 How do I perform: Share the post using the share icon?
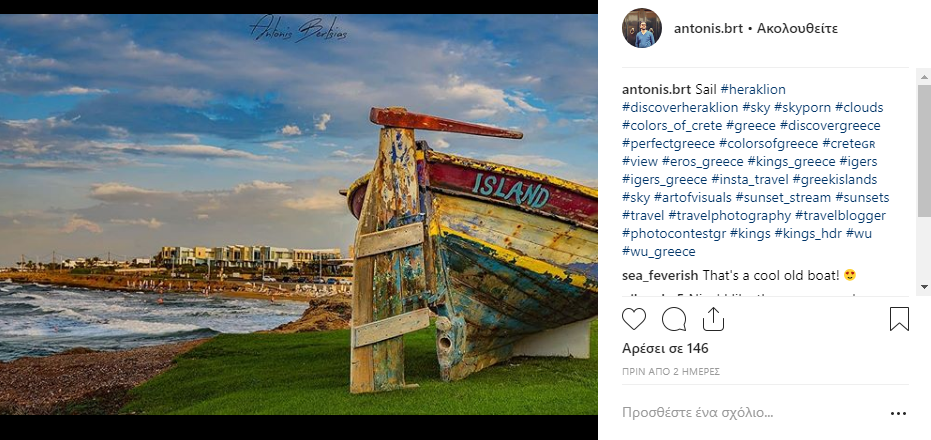coord(713,319)
